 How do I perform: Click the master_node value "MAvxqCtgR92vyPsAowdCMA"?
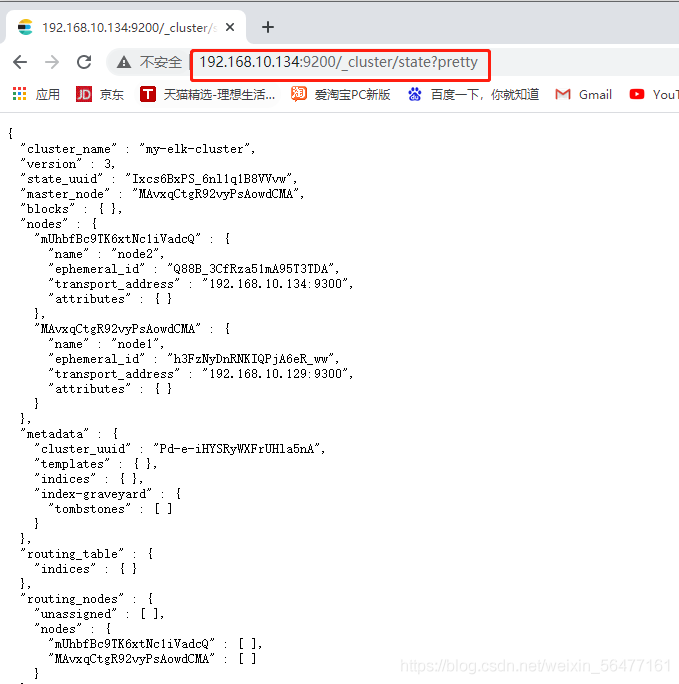(216, 194)
